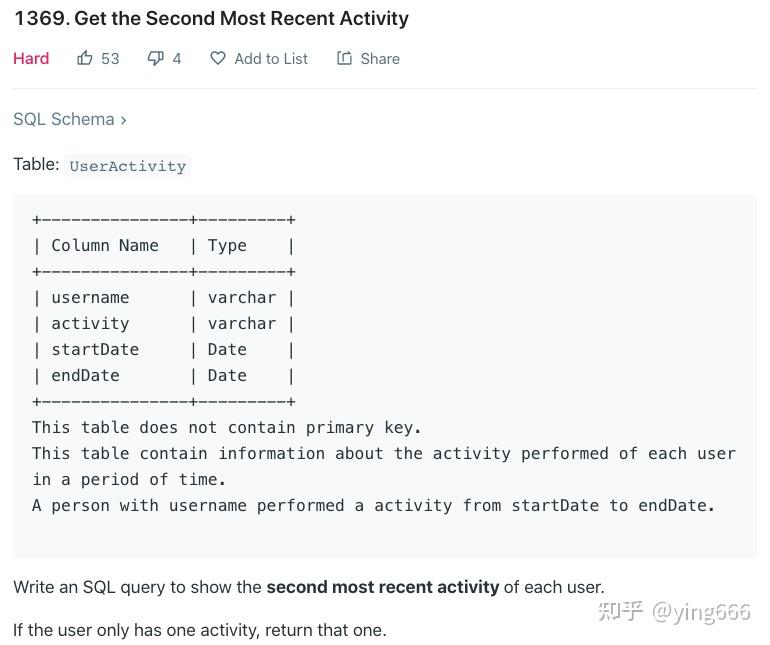Click the startDate column row

click(x=95, y=349)
